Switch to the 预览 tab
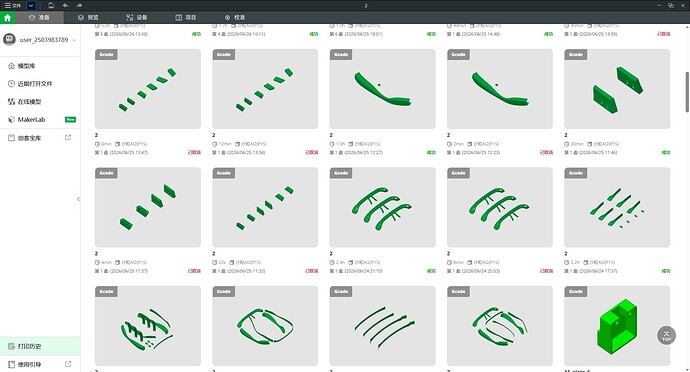Image resolution: width=690 pixels, height=372 pixels. 88,18
